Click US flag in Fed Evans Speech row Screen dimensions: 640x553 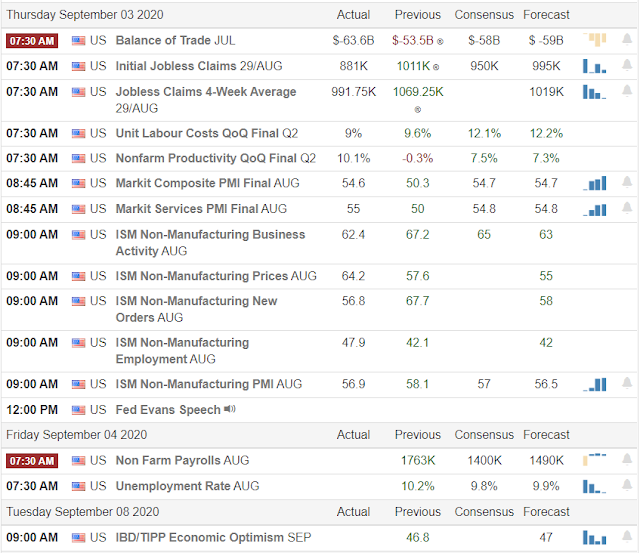(78, 410)
